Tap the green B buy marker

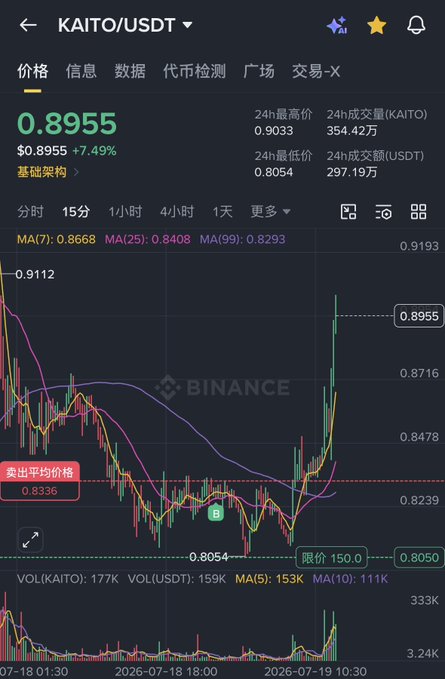point(216,514)
